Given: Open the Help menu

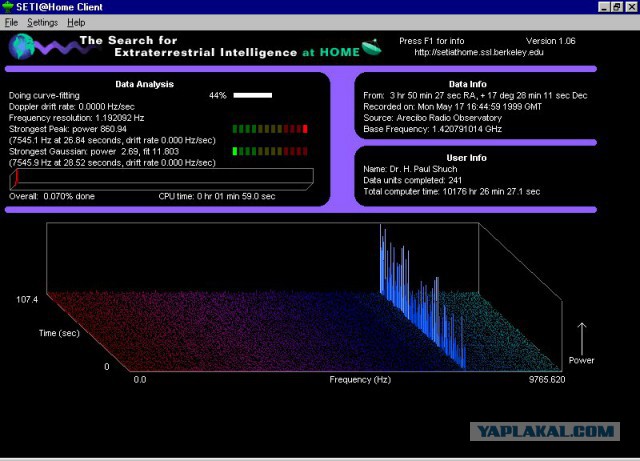Looking at the screenshot, I should tap(76, 22).
